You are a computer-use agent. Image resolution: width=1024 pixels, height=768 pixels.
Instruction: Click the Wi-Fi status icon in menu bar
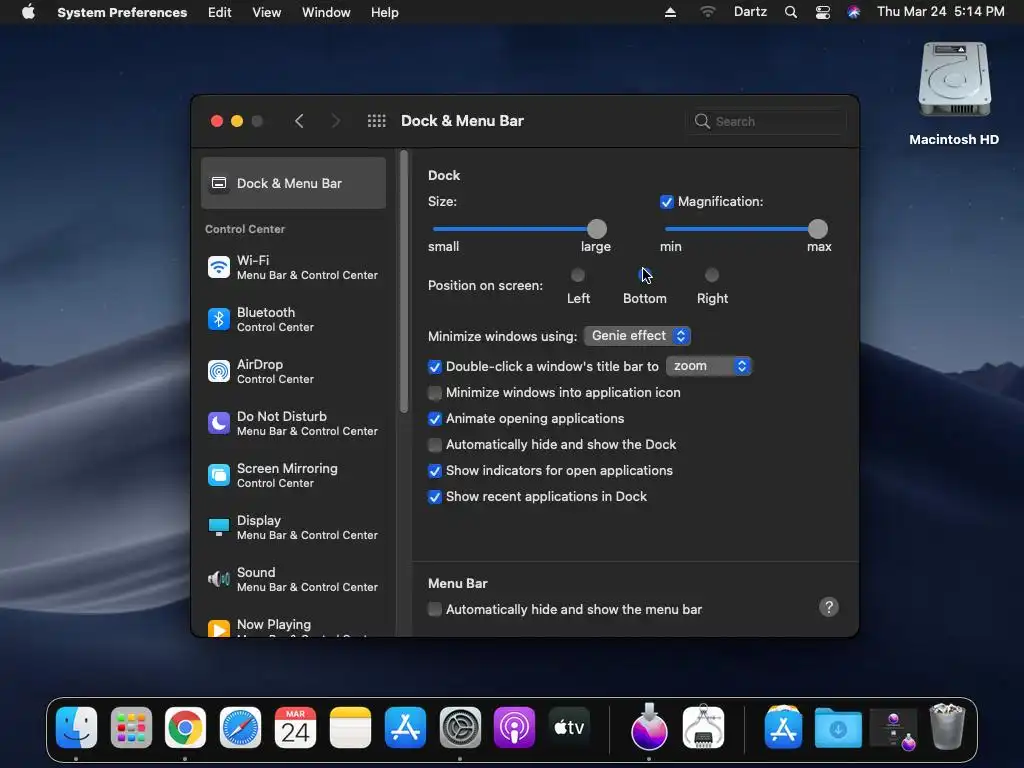(707, 12)
